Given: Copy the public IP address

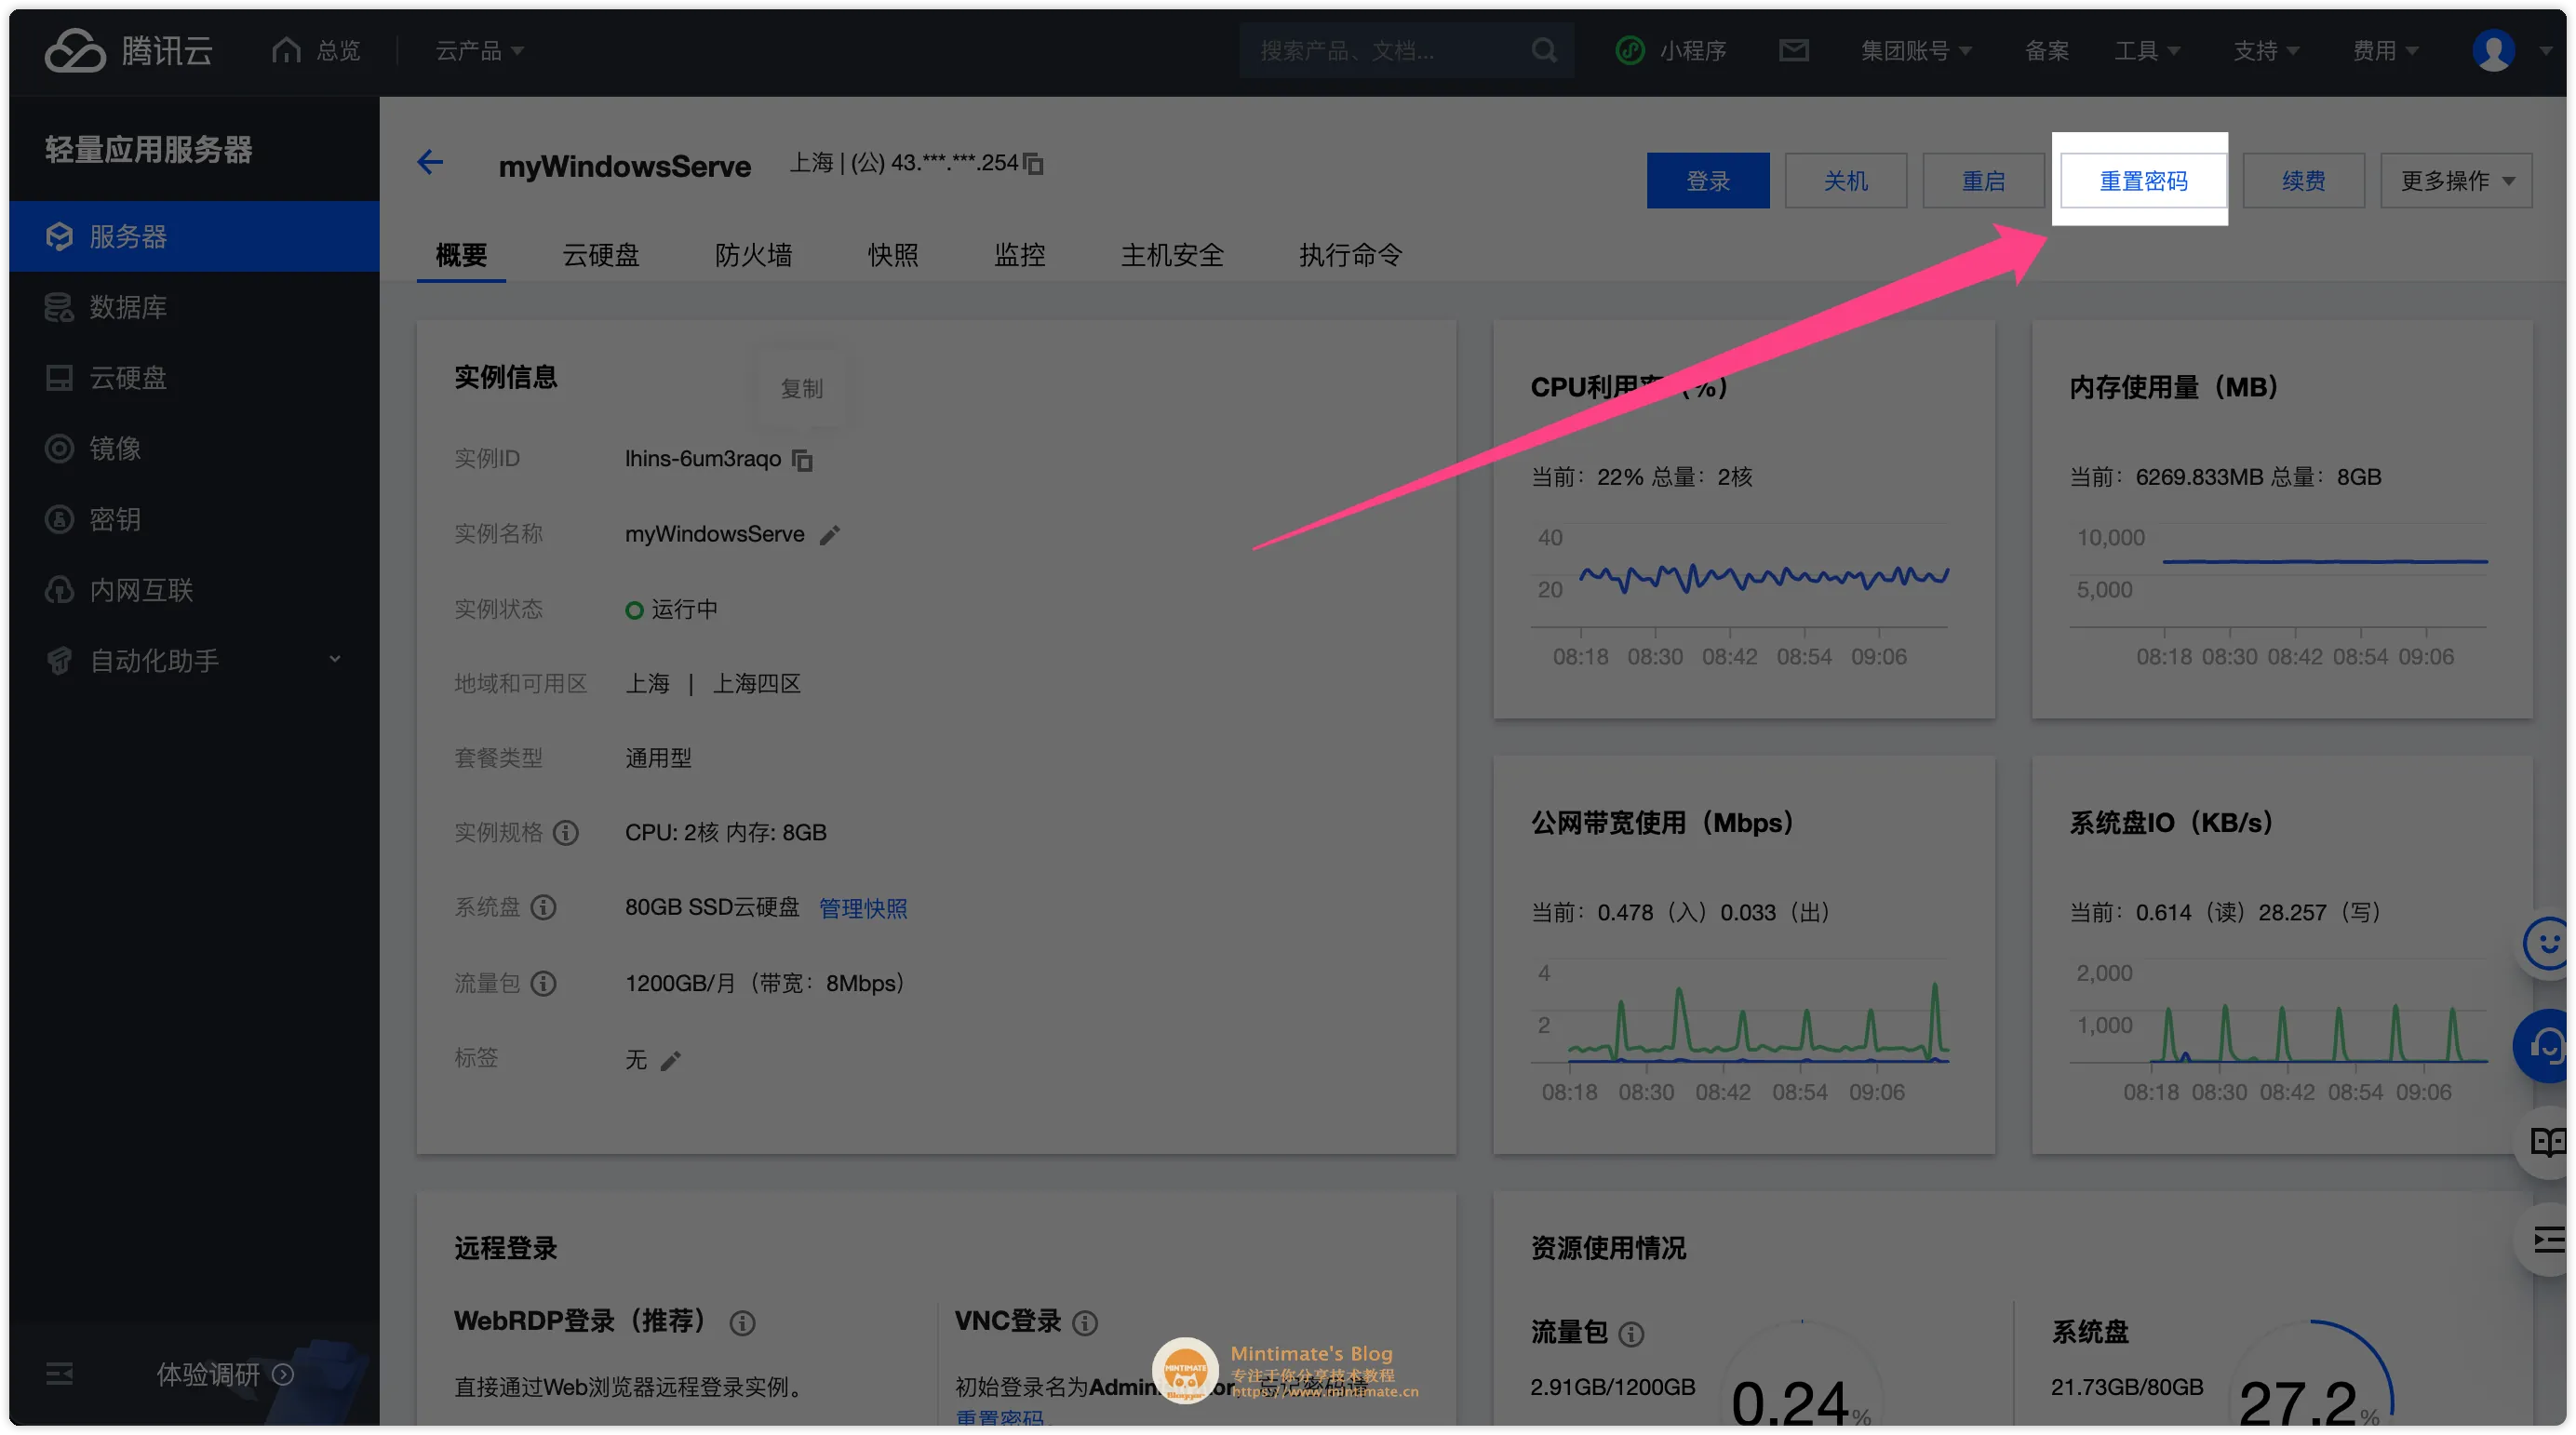Looking at the screenshot, I should pyautogui.click(x=1032, y=163).
